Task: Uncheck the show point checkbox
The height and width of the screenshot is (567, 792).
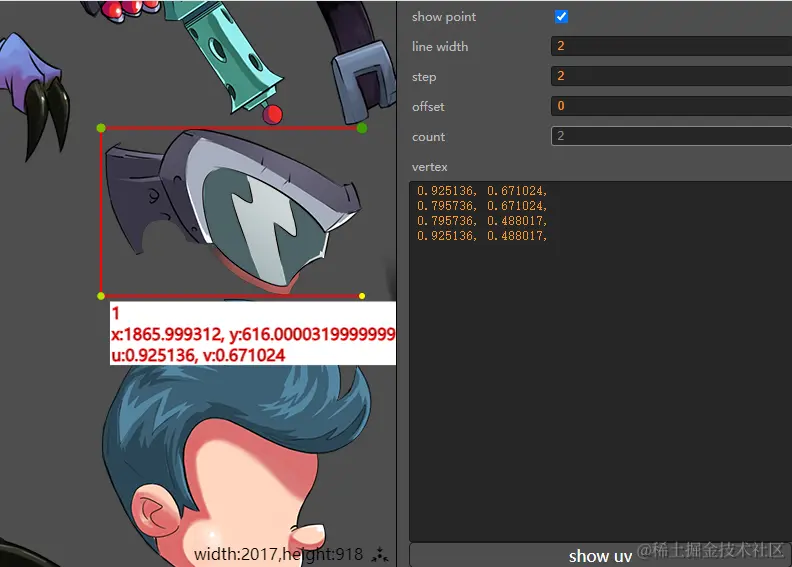Action: point(561,17)
